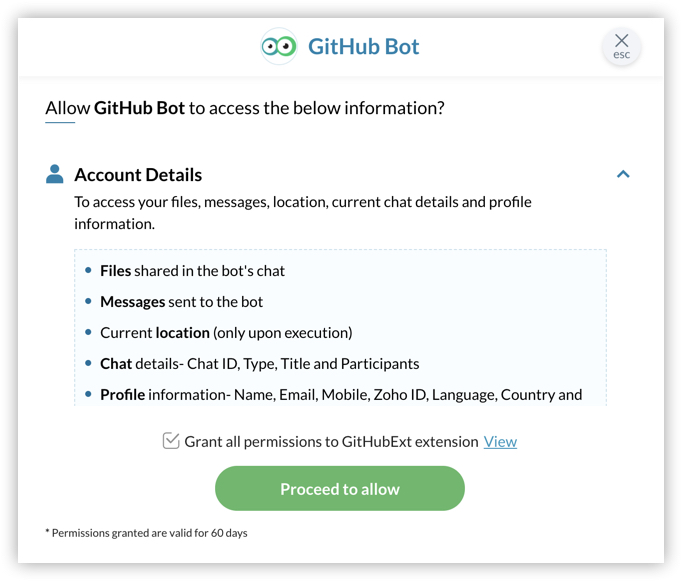Click the 'Allow GitHub Bot to access' heading
The width and height of the screenshot is (682, 581).
(245, 107)
